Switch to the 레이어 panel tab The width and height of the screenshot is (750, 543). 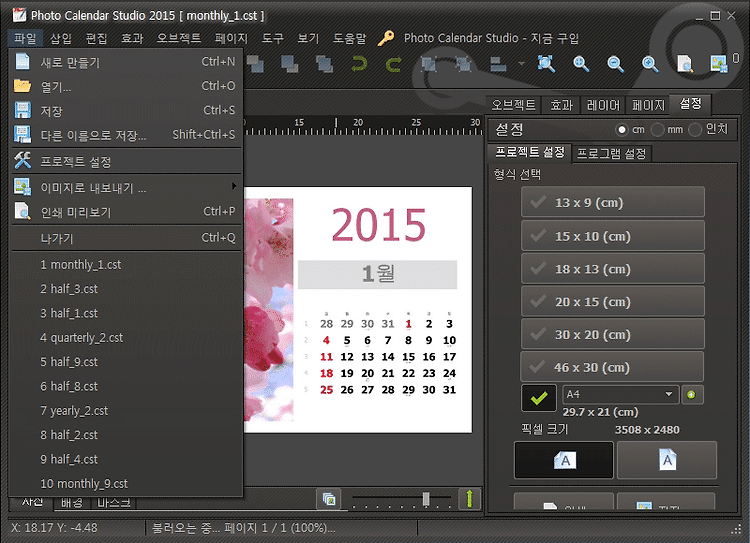pyautogui.click(x=603, y=105)
